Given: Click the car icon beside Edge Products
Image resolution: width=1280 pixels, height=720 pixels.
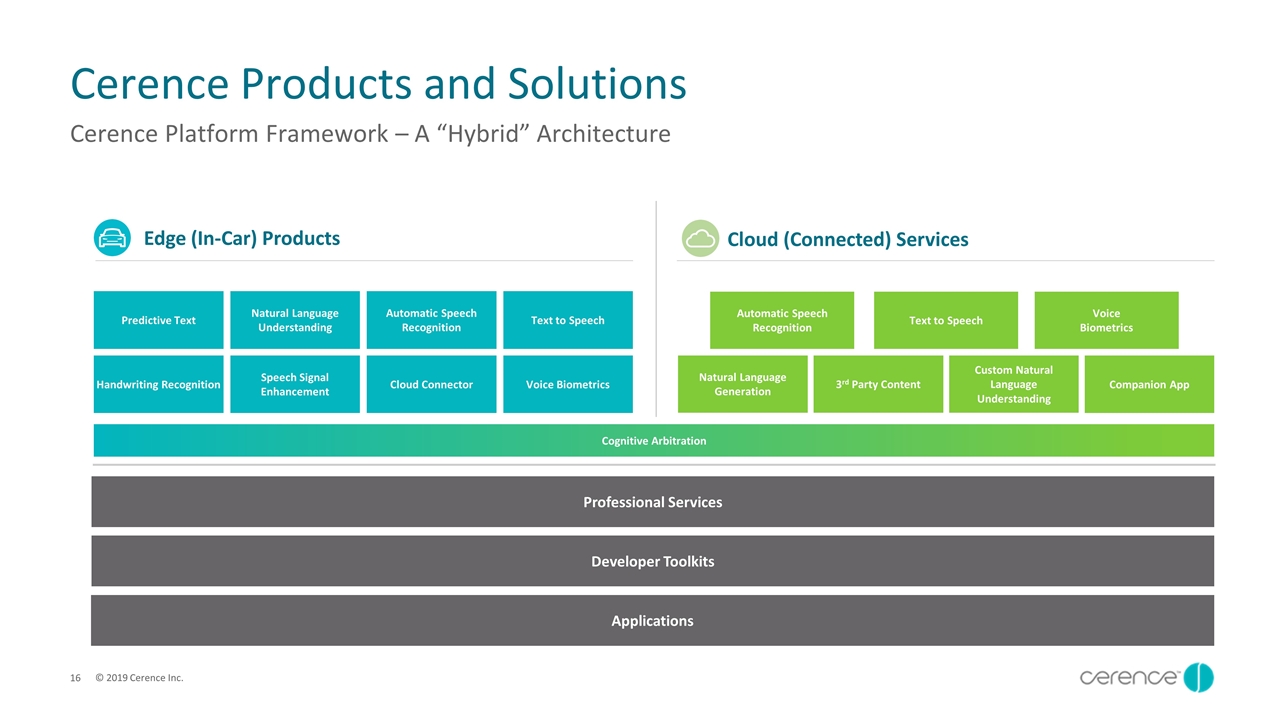Looking at the screenshot, I should coord(112,238).
